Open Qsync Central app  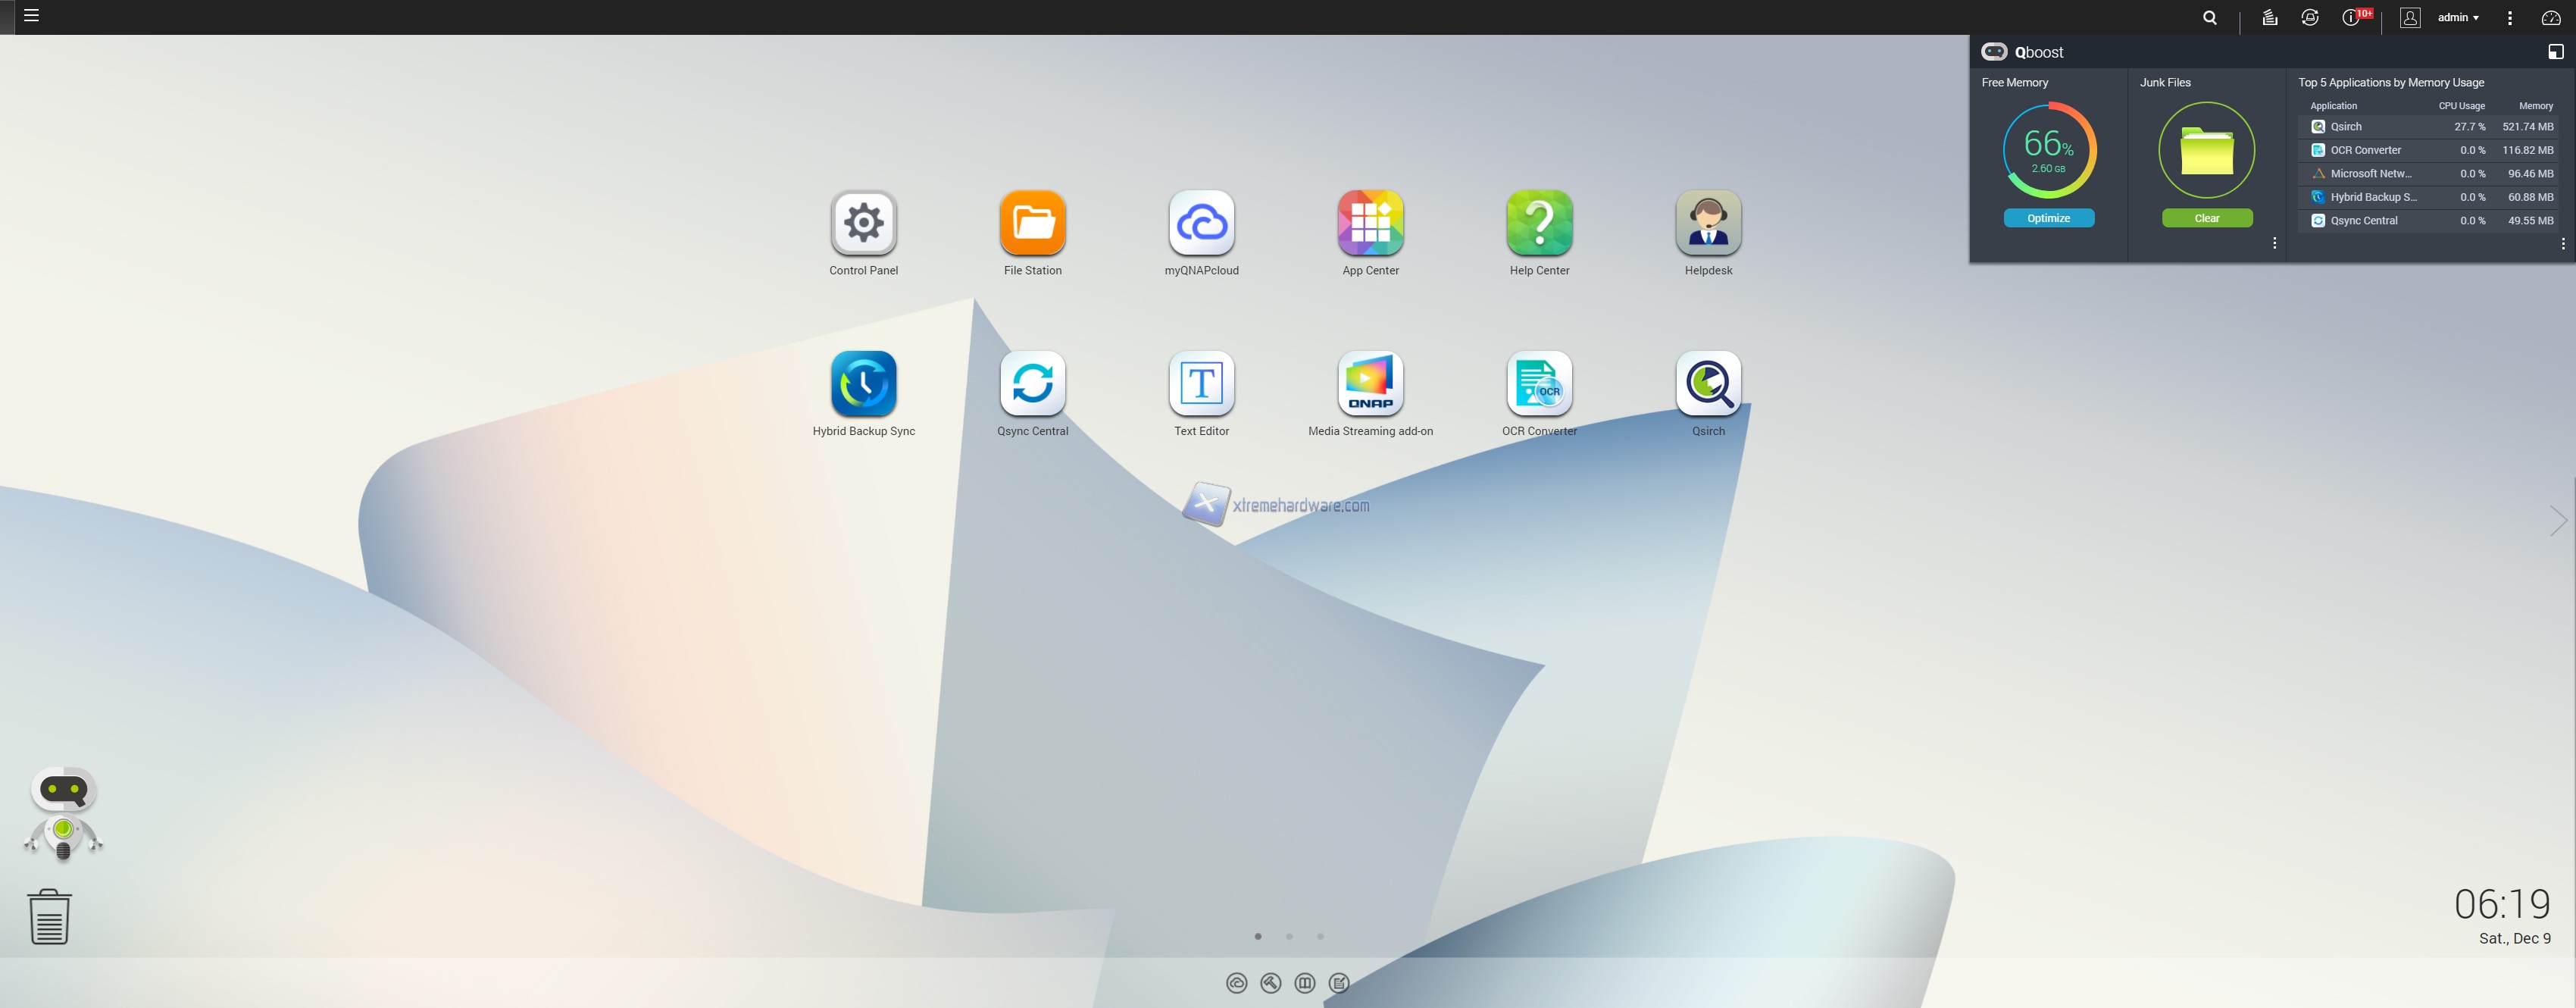pyautogui.click(x=1032, y=384)
